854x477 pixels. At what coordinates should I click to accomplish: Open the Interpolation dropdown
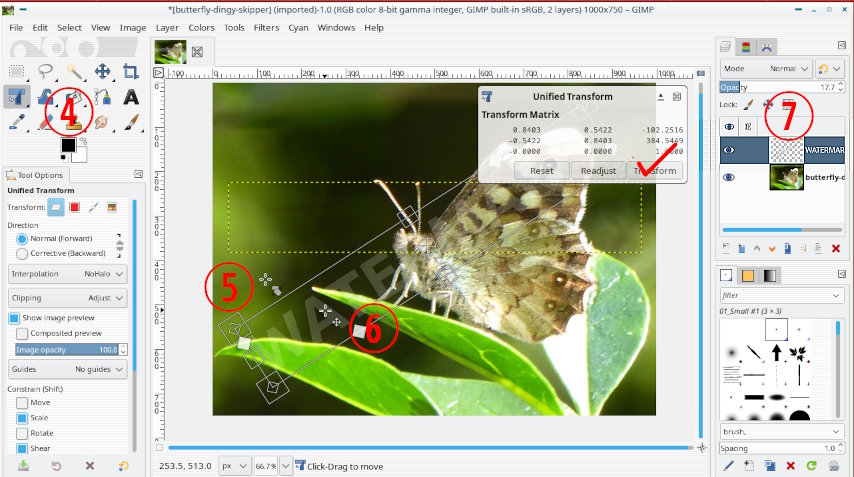point(68,274)
